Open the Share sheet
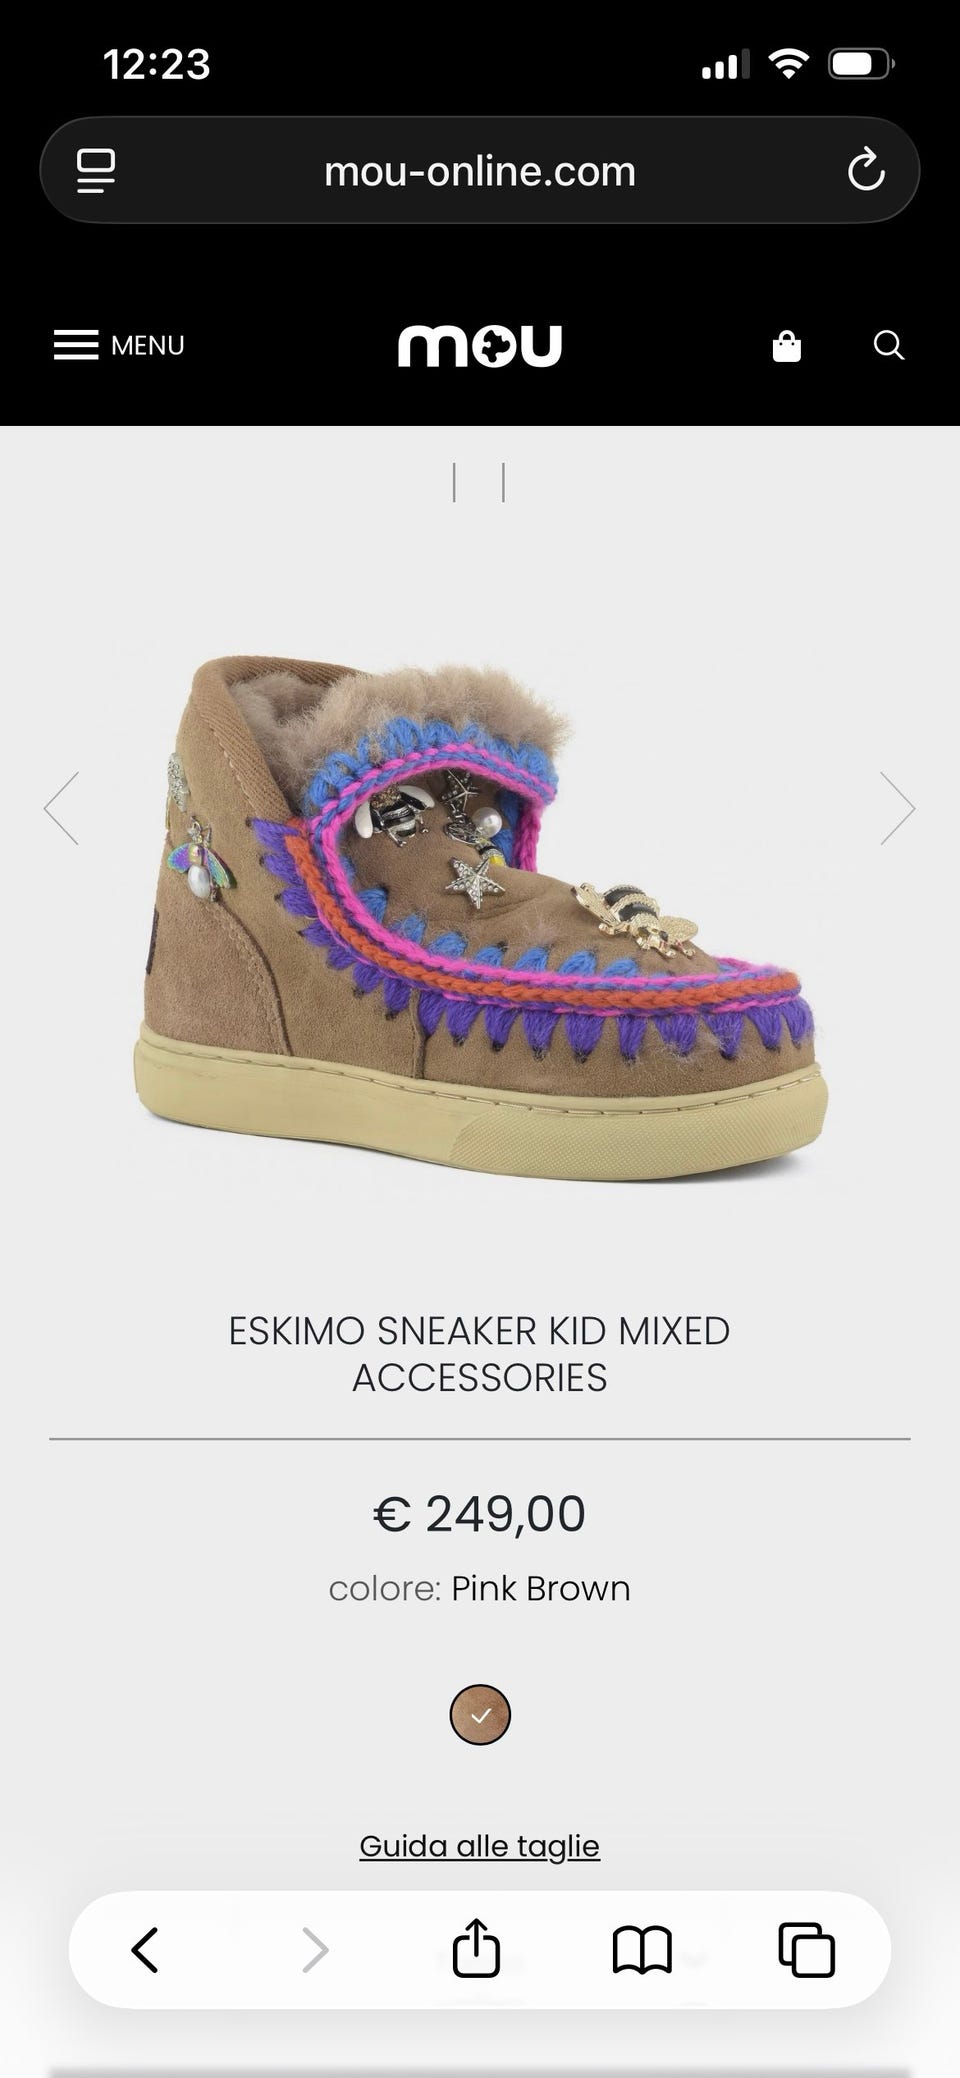960x2078 pixels. (476, 1947)
